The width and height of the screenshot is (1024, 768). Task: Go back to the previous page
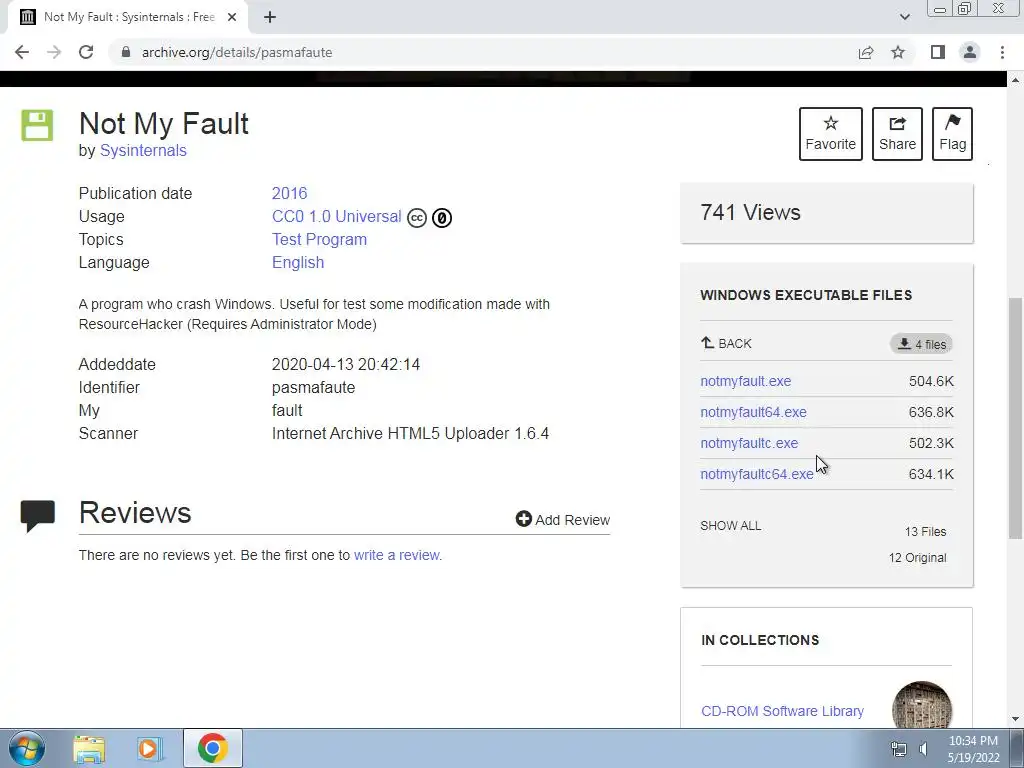coord(22,52)
